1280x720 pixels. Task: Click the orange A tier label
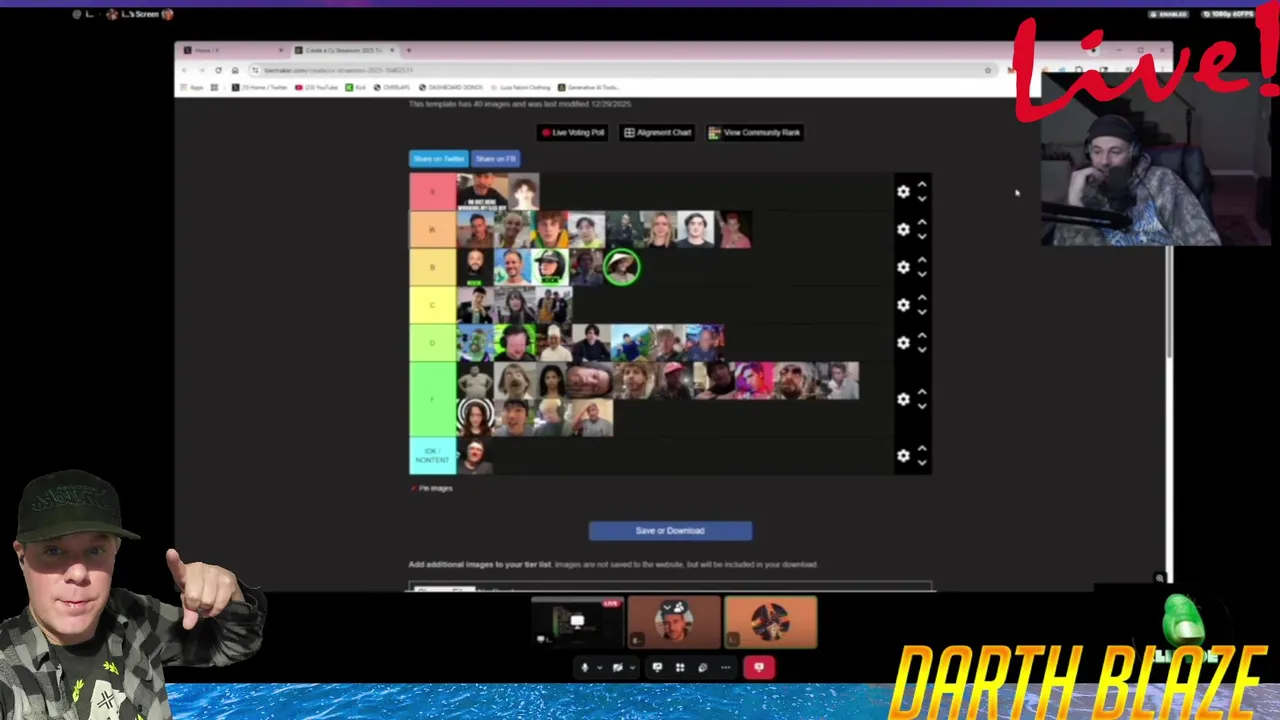[x=433, y=230]
